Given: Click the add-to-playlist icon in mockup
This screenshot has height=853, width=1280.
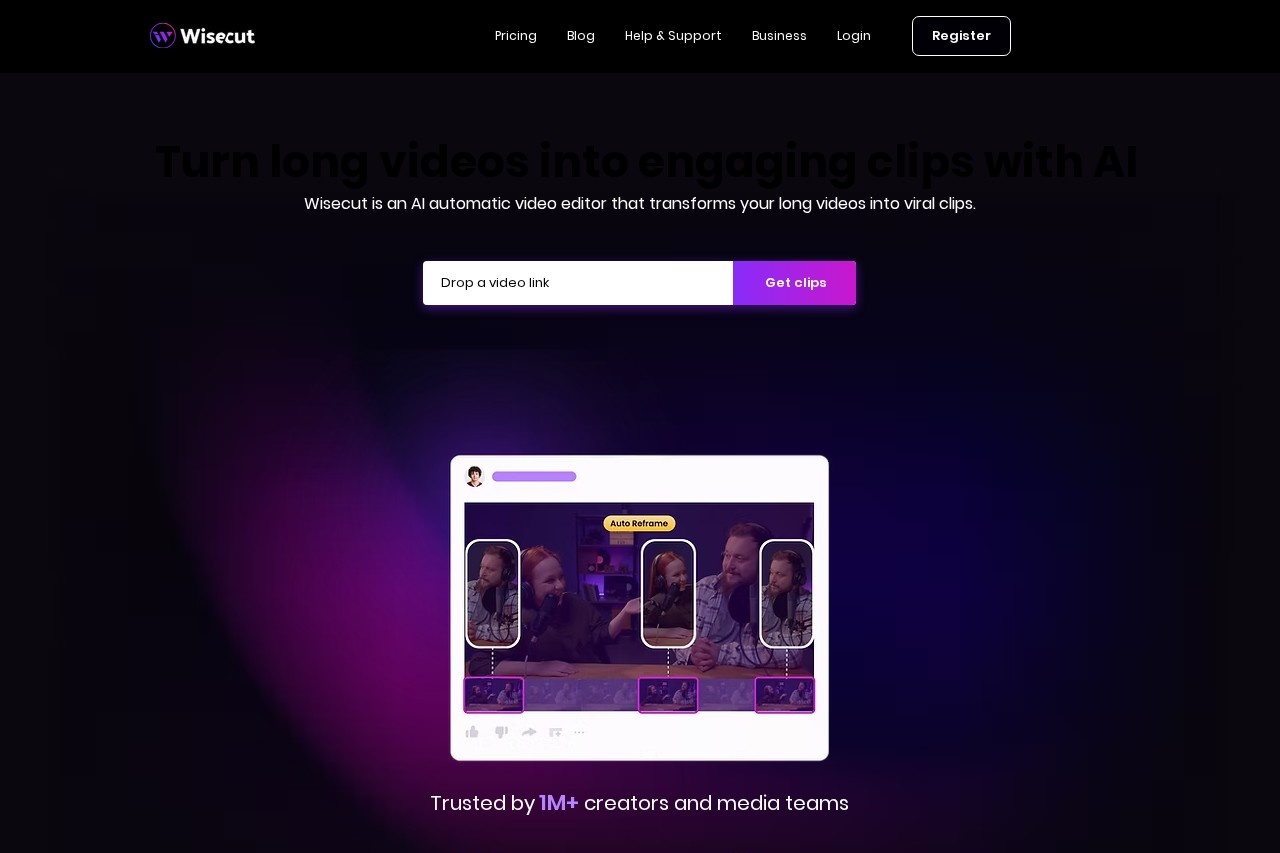Looking at the screenshot, I should click(x=556, y=733).
